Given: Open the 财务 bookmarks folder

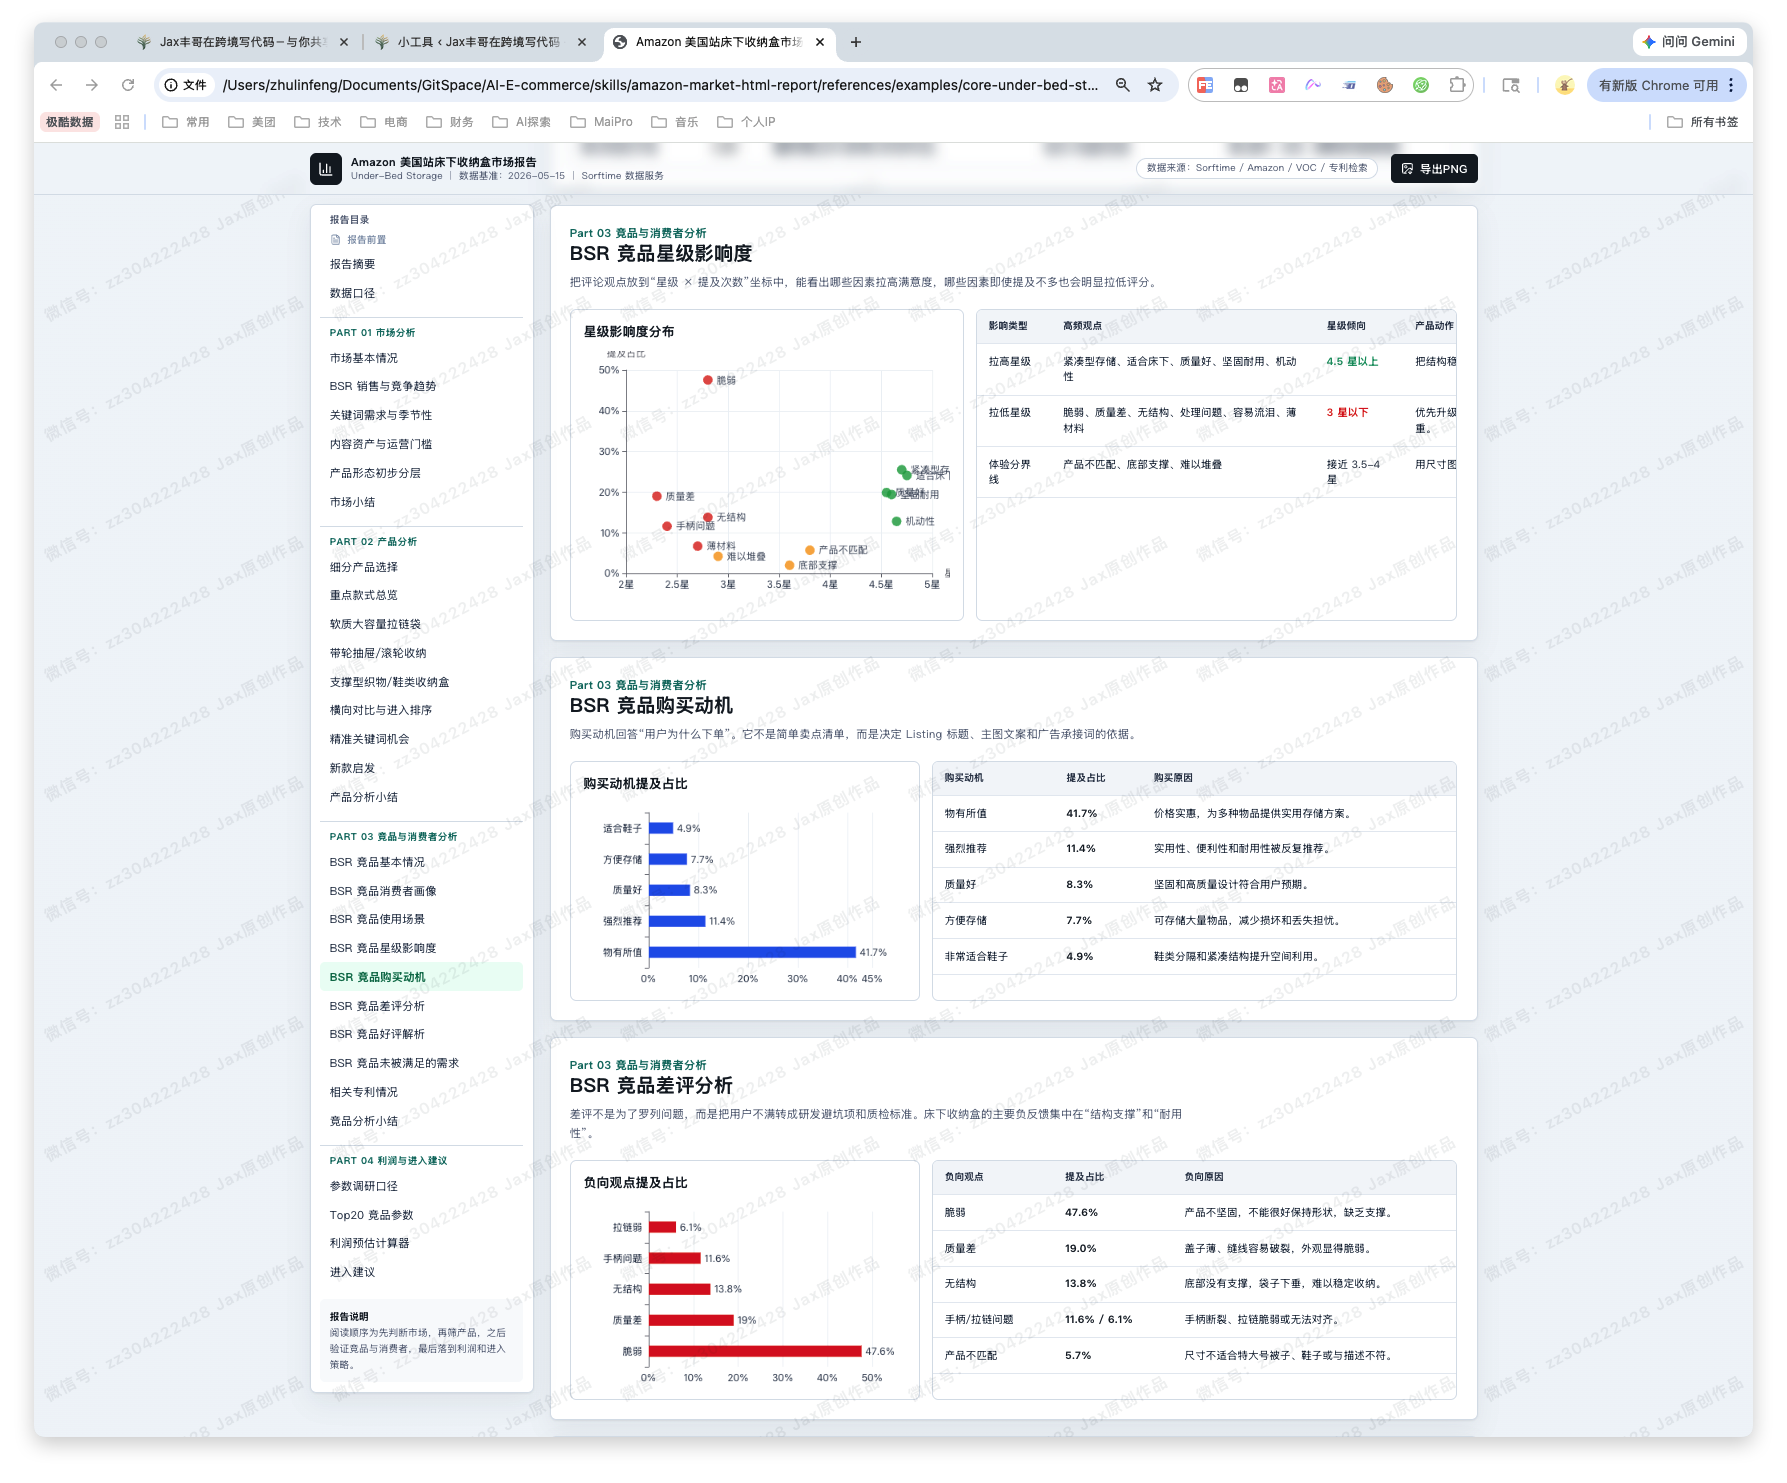Looking at the screenshot, I should pyautogui.click(x=450, y=122).
